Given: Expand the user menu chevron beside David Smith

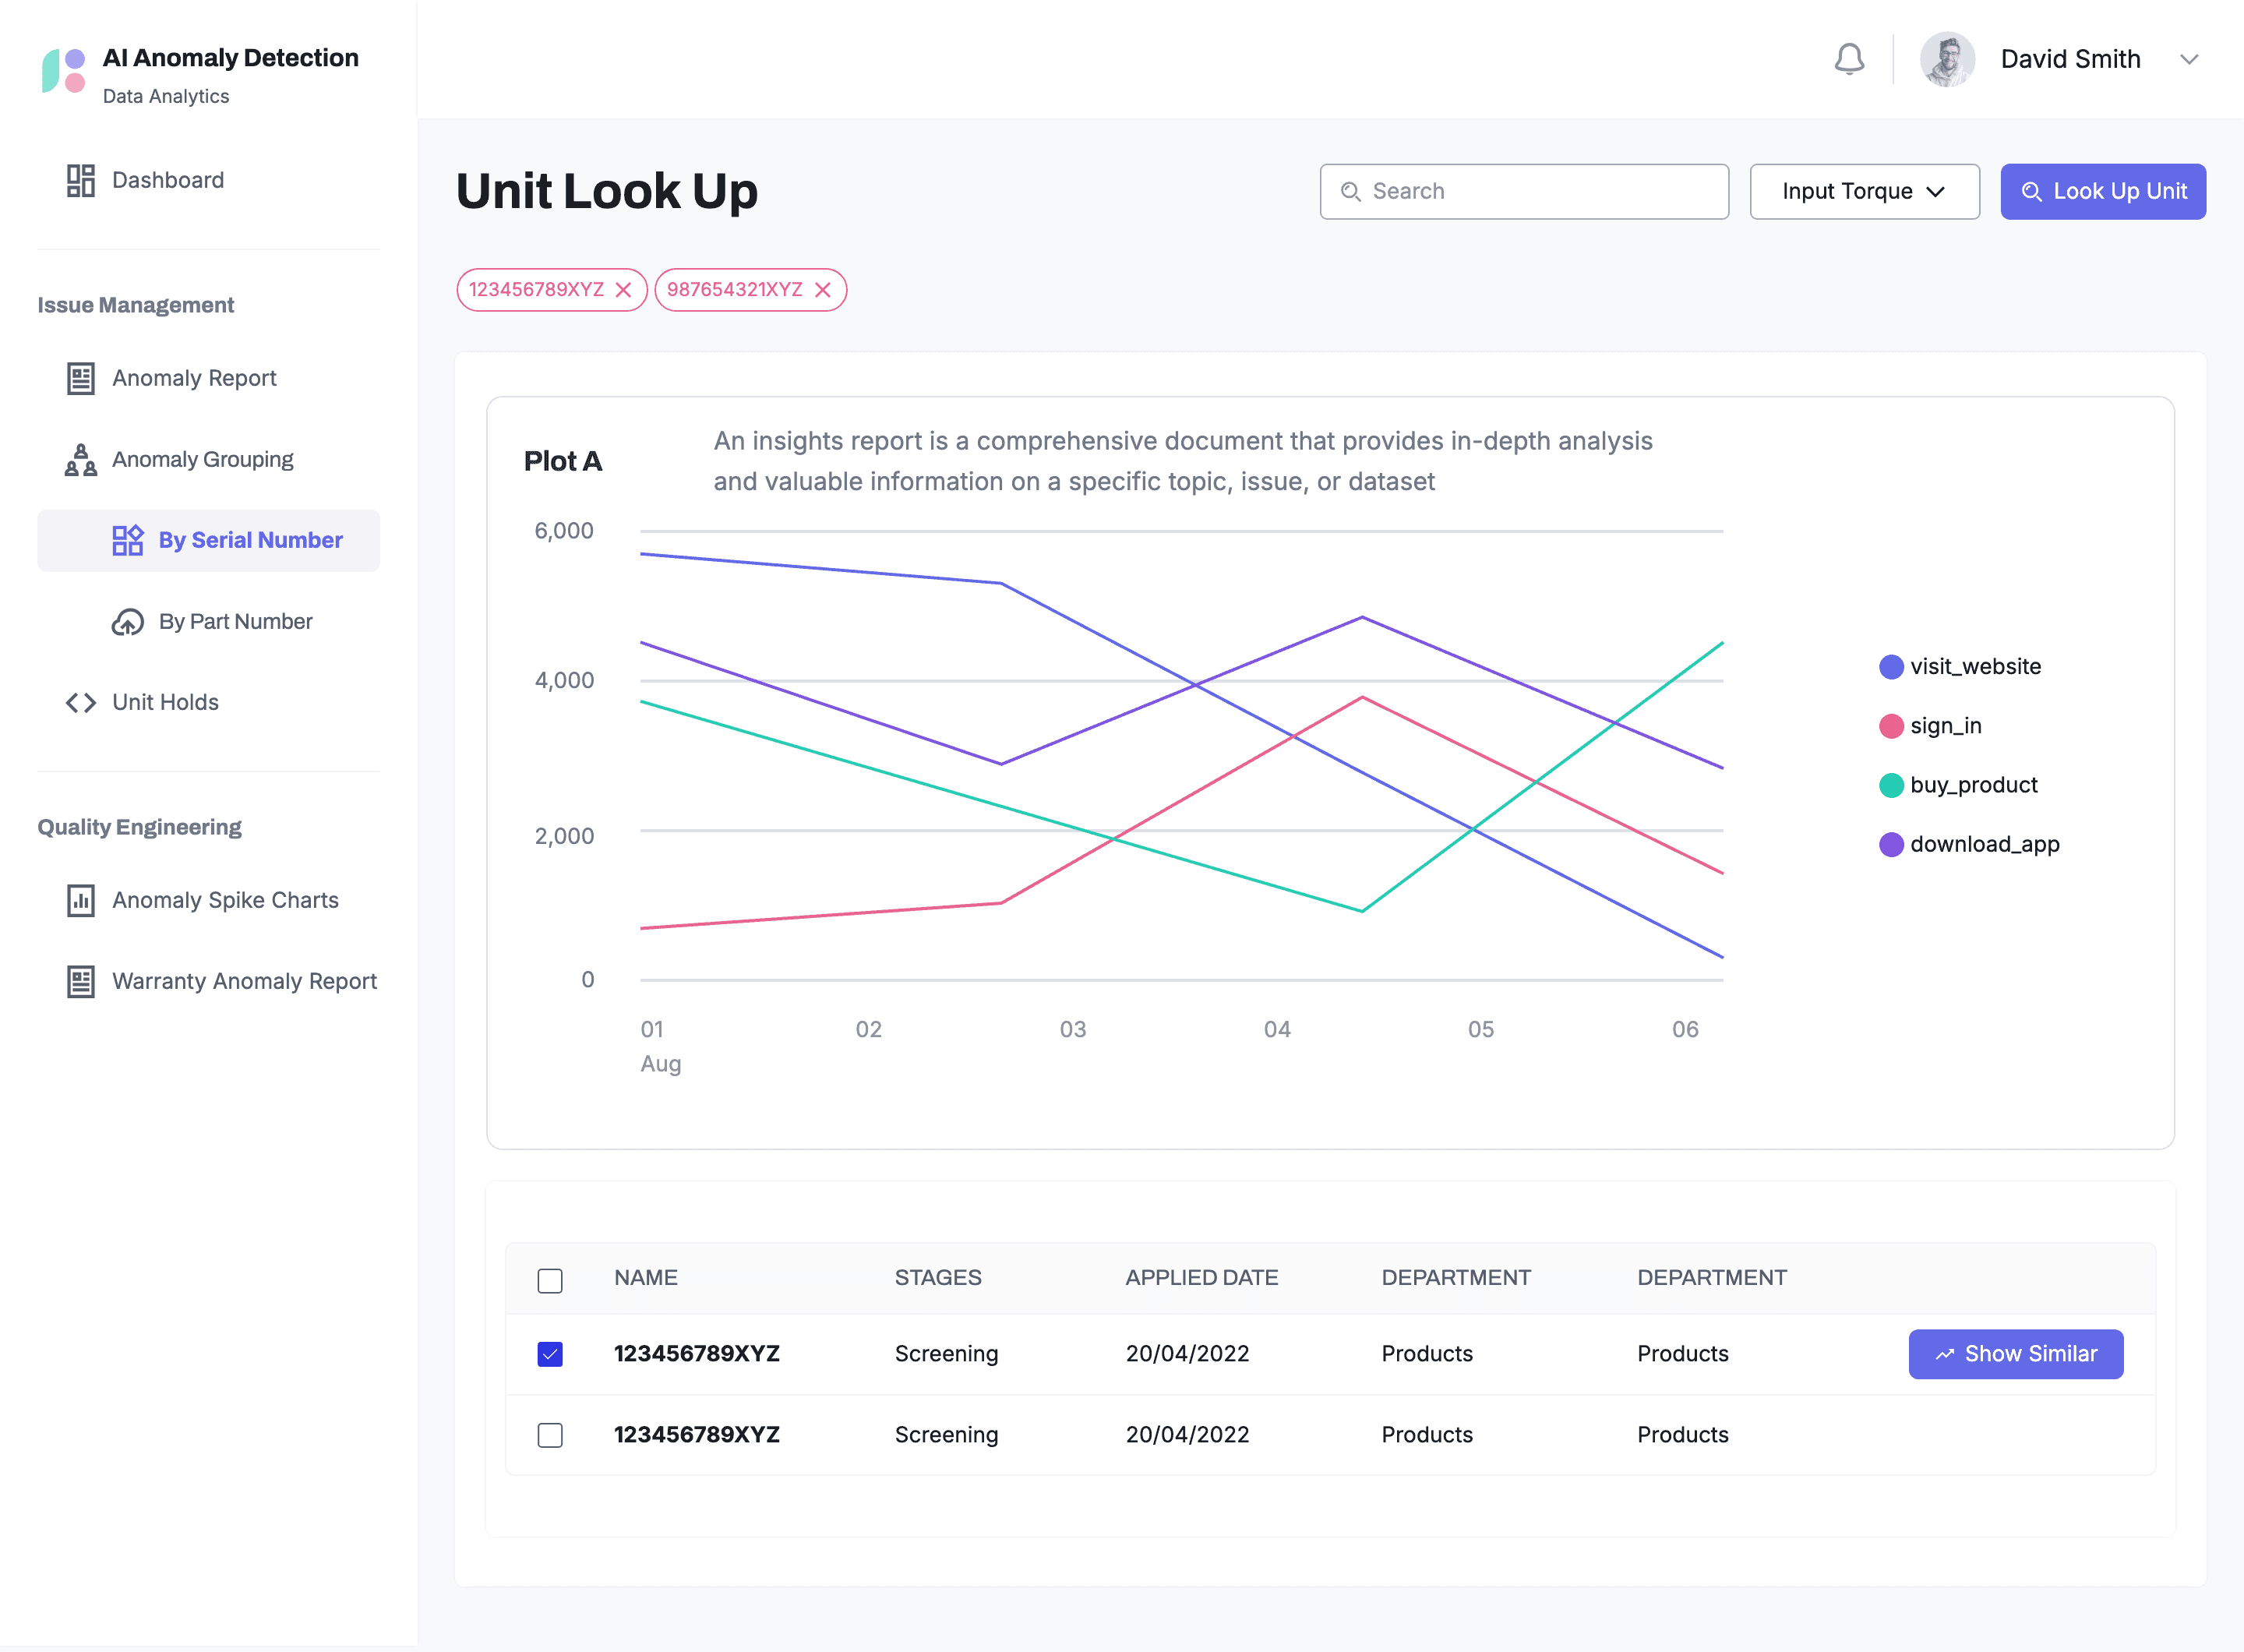Looking at the screenshot, I should pos(2189,59).
